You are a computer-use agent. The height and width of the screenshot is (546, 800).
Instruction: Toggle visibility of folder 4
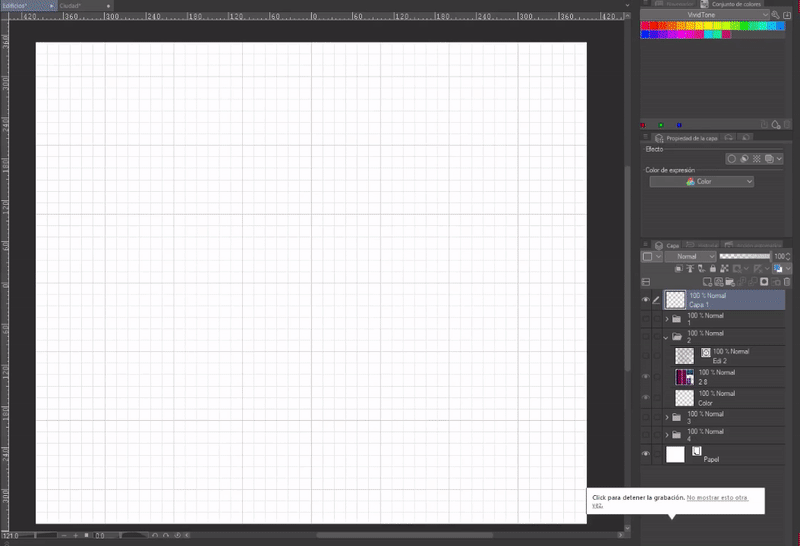[645, 435]
